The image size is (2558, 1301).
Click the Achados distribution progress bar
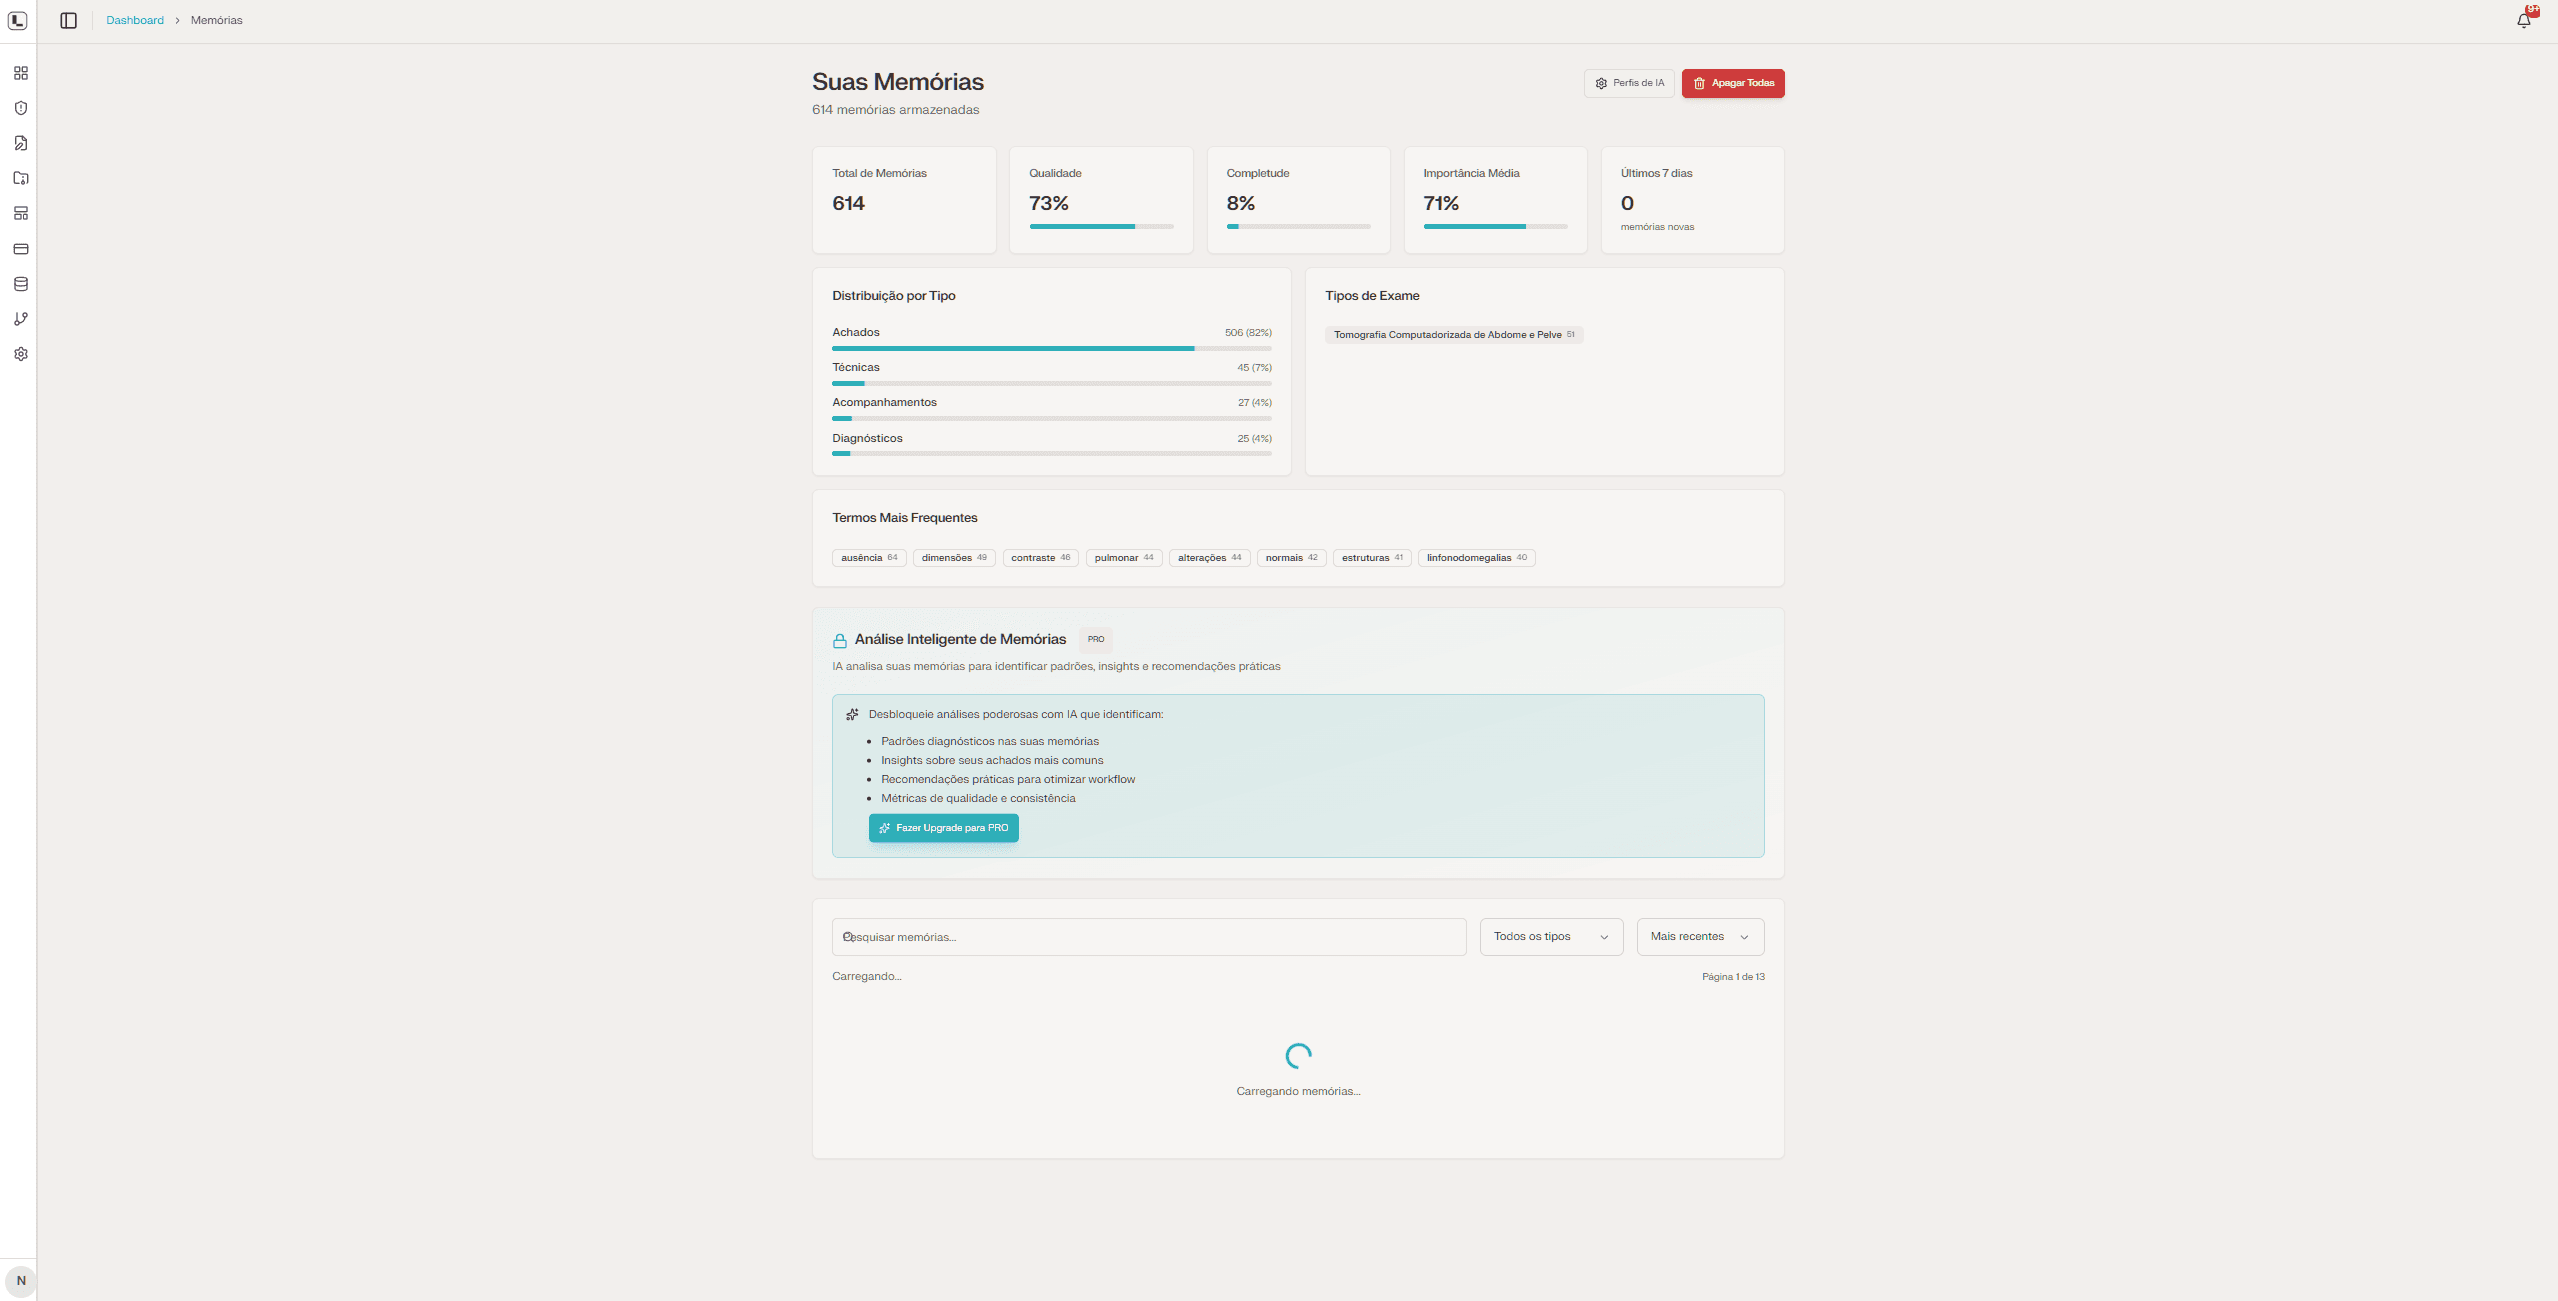pos(1051,348)
